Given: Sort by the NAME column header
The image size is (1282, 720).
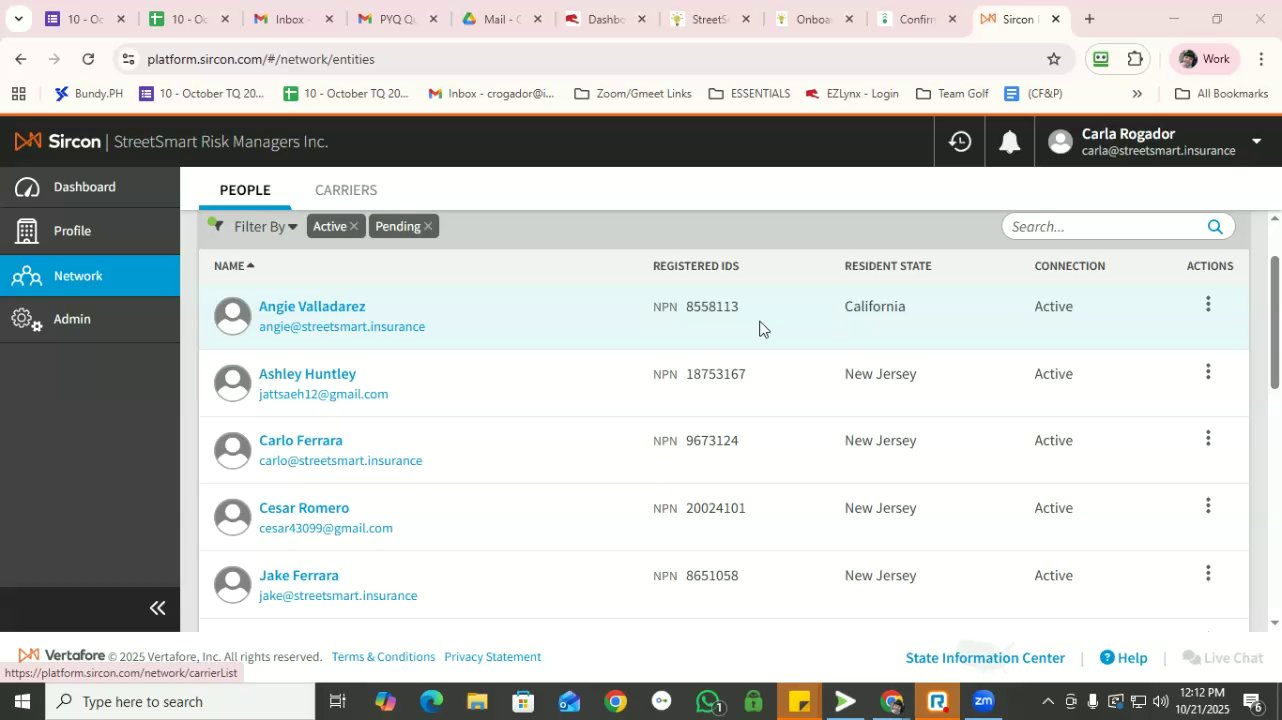Looking at the screenshot, I should 234,266.
